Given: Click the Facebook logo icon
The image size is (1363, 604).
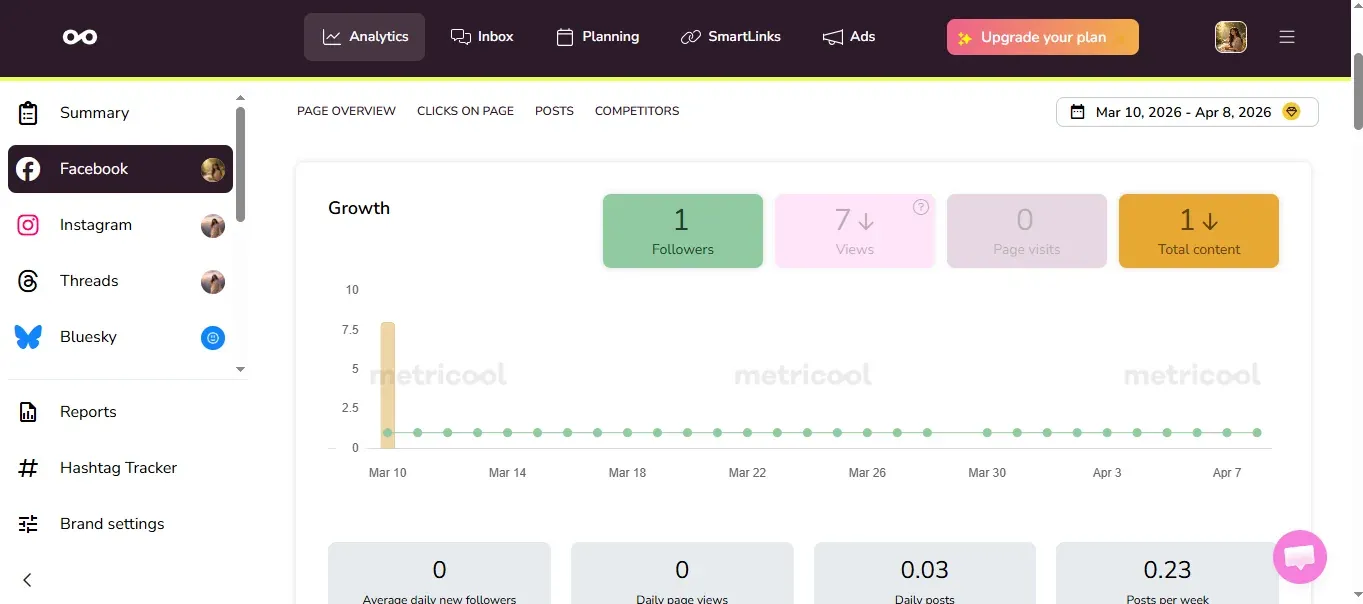Looking at the screenshot, I should pos(28,169).
